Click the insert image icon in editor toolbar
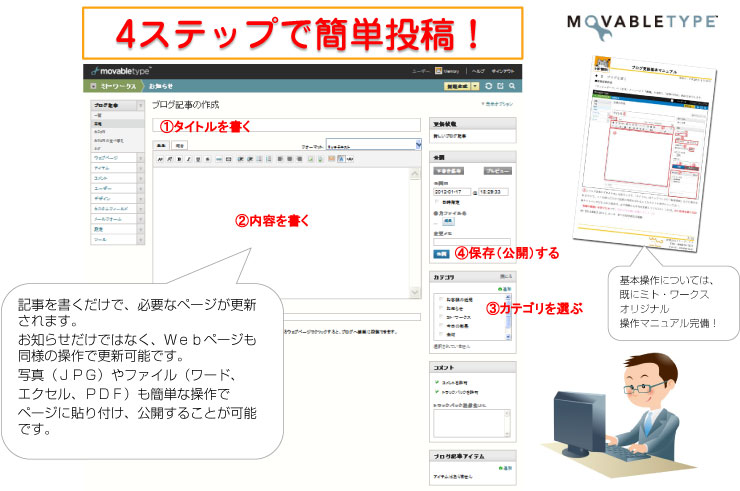 click(310, 159)
